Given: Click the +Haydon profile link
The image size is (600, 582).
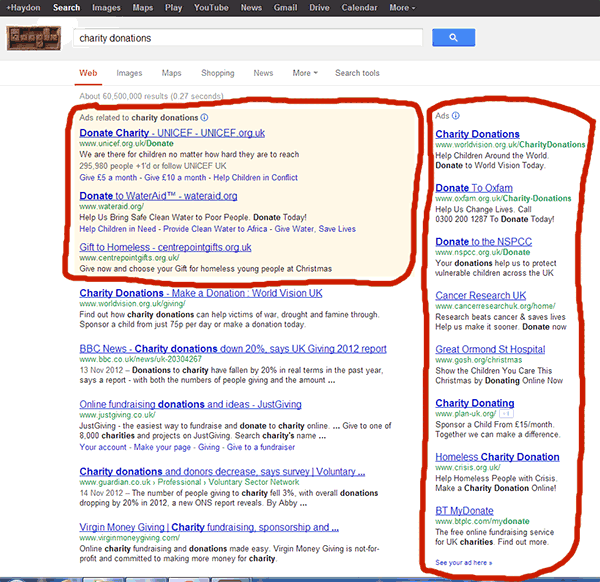Looking at the screenshot, I should click(x=23, y=8).
